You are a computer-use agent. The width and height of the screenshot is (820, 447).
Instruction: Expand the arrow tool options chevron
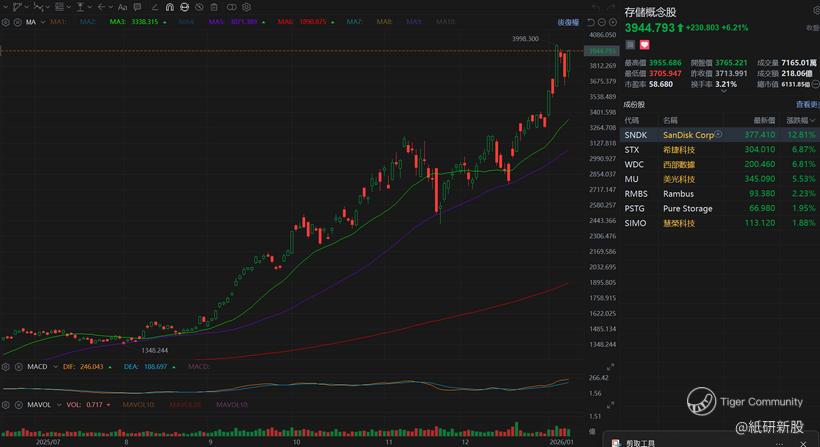click(111, 7)
